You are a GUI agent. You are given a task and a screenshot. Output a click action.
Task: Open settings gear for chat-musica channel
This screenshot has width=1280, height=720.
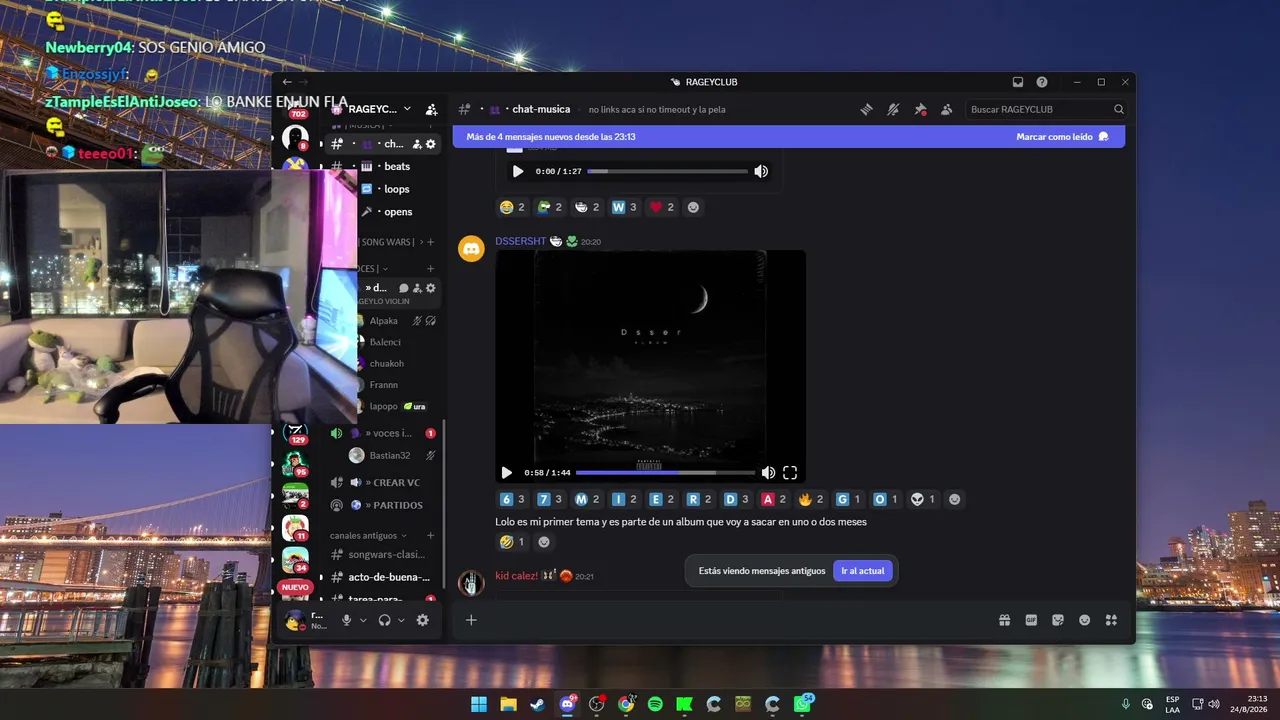coord(431,144)
